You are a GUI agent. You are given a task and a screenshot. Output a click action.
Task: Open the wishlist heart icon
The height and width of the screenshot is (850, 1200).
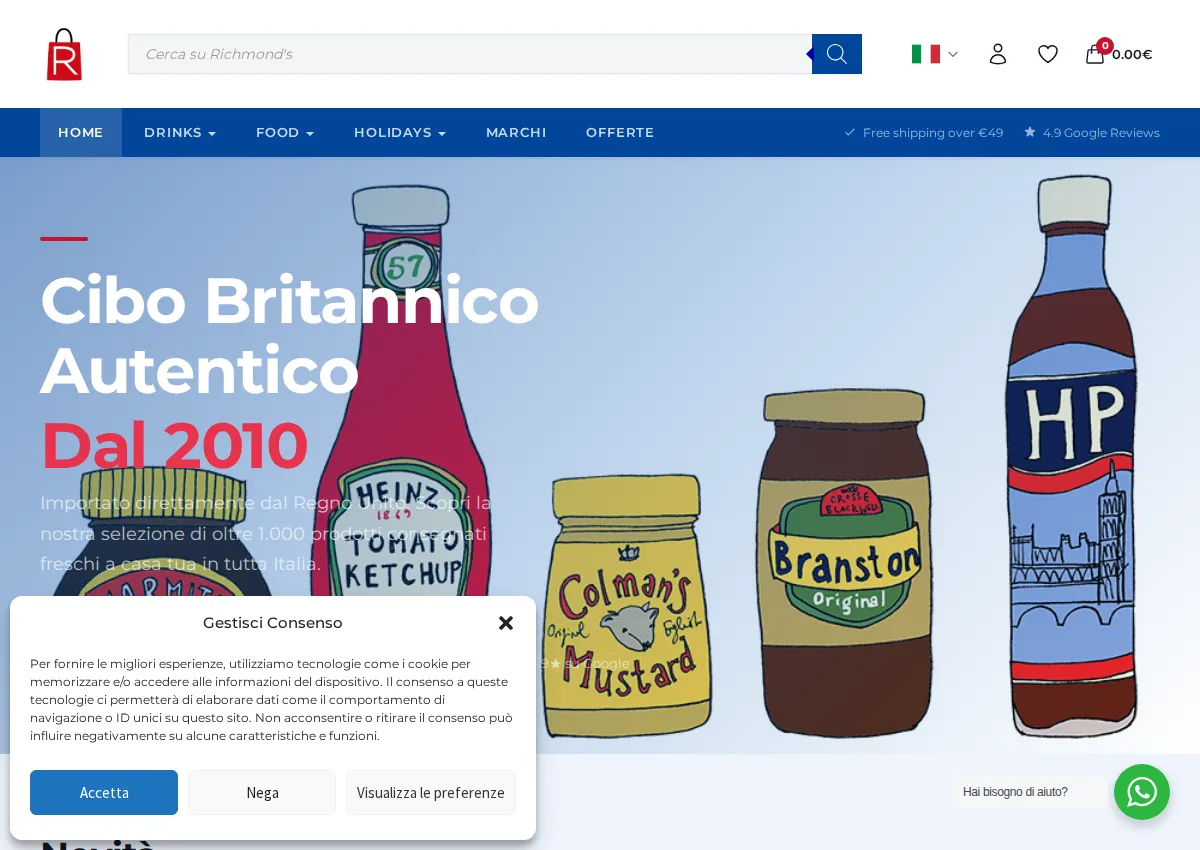pyautogui.click(x=1048, y=54)
